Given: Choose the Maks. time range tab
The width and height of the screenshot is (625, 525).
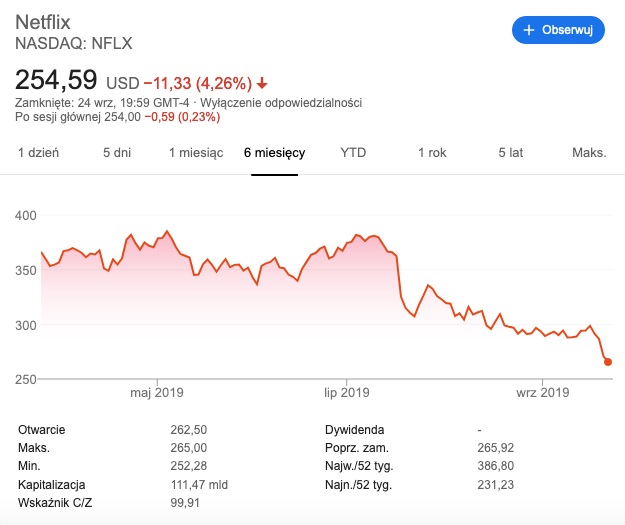Looking at the screenshot, I should click(589, 153).
